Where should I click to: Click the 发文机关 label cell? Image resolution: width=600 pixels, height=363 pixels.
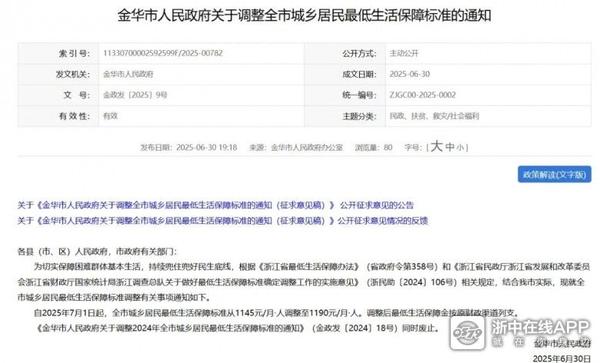pos(58,74)
